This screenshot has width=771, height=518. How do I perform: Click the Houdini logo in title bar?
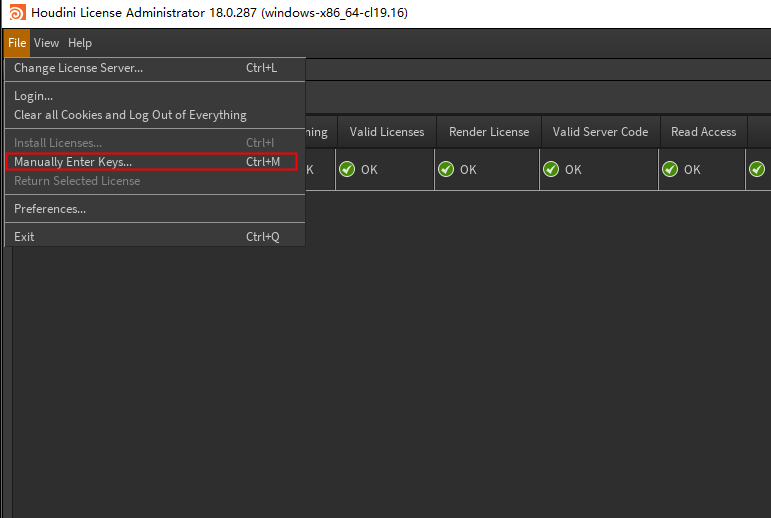(17, 12)
